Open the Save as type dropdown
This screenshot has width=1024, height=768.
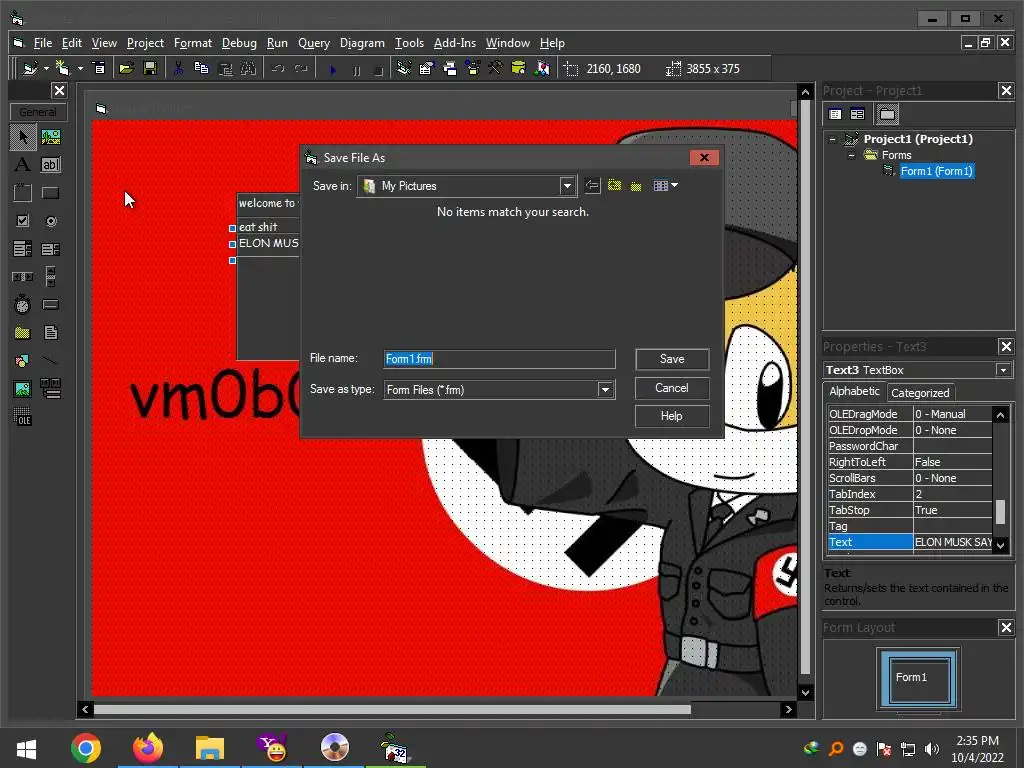[605, 390]
